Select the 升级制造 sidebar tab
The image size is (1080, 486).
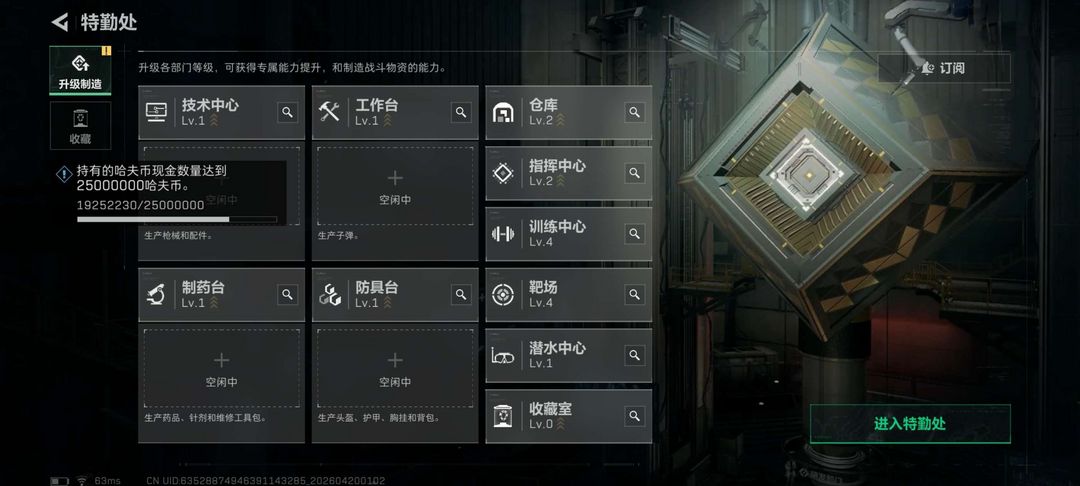pyautogui.click(x=81, y=71)
